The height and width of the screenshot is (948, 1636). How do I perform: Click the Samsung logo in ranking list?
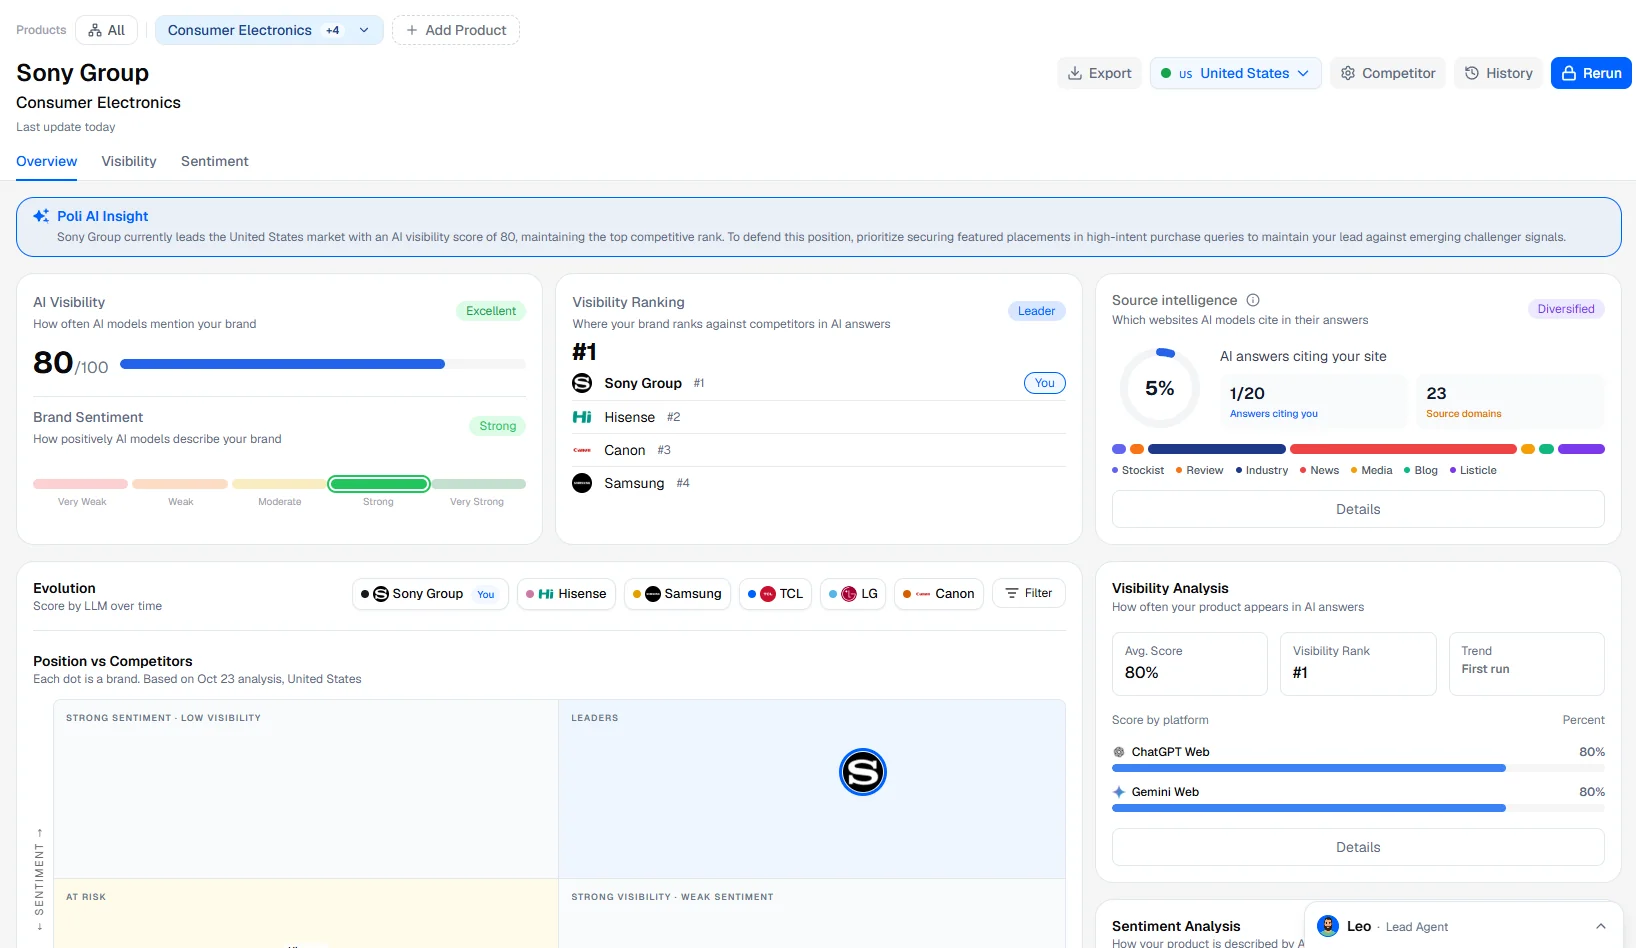click(582, 483)
